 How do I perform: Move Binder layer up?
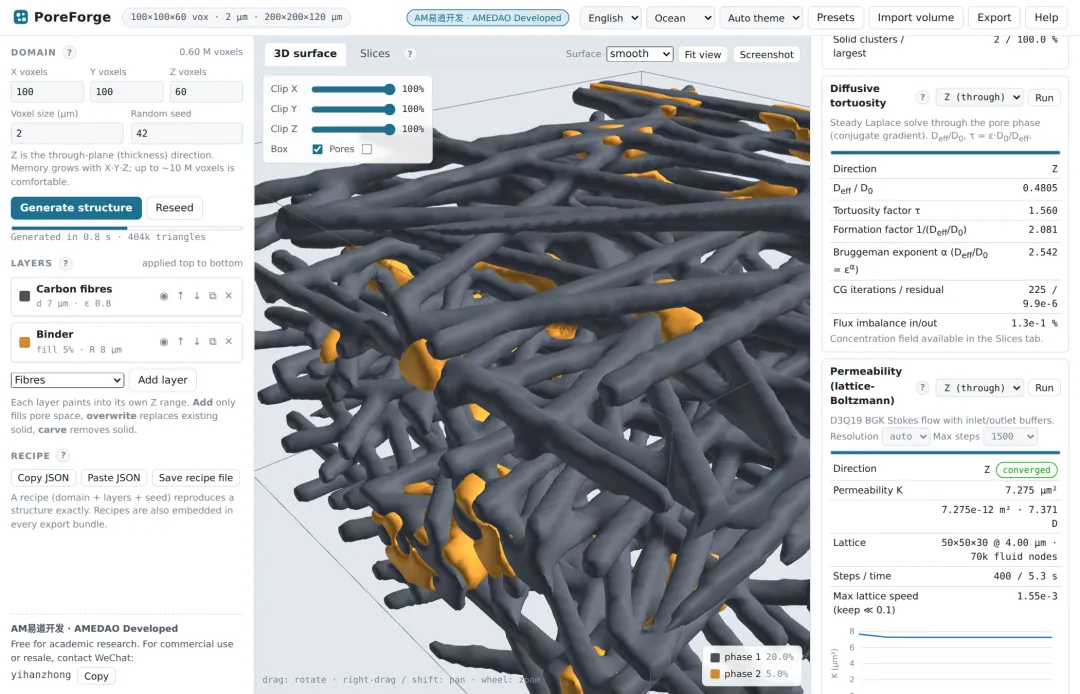tap(180, 341)
